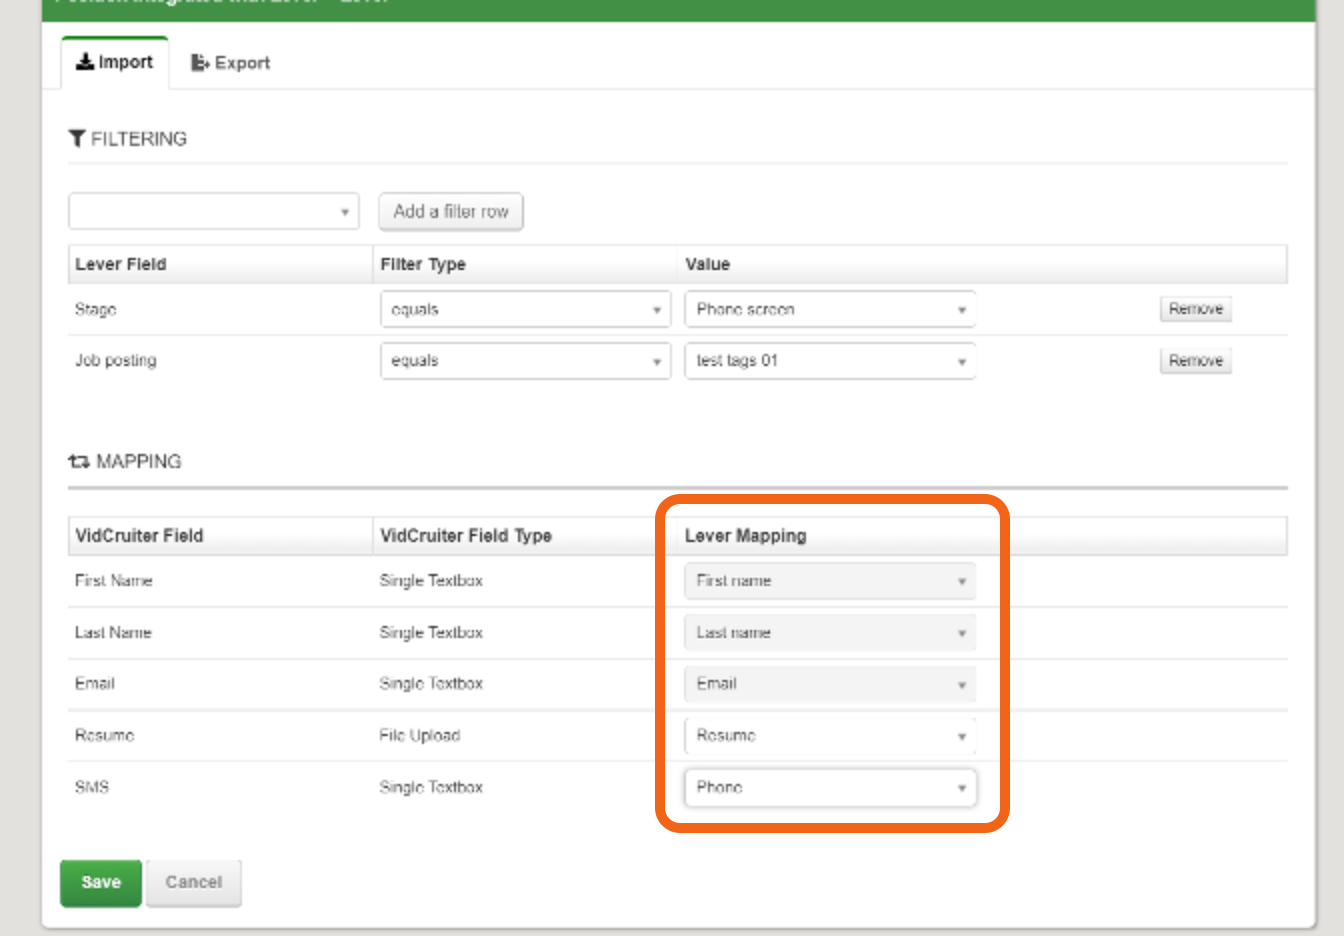1344x936 pixels.
Task: Save the integration settings
Action: [100, 882]
